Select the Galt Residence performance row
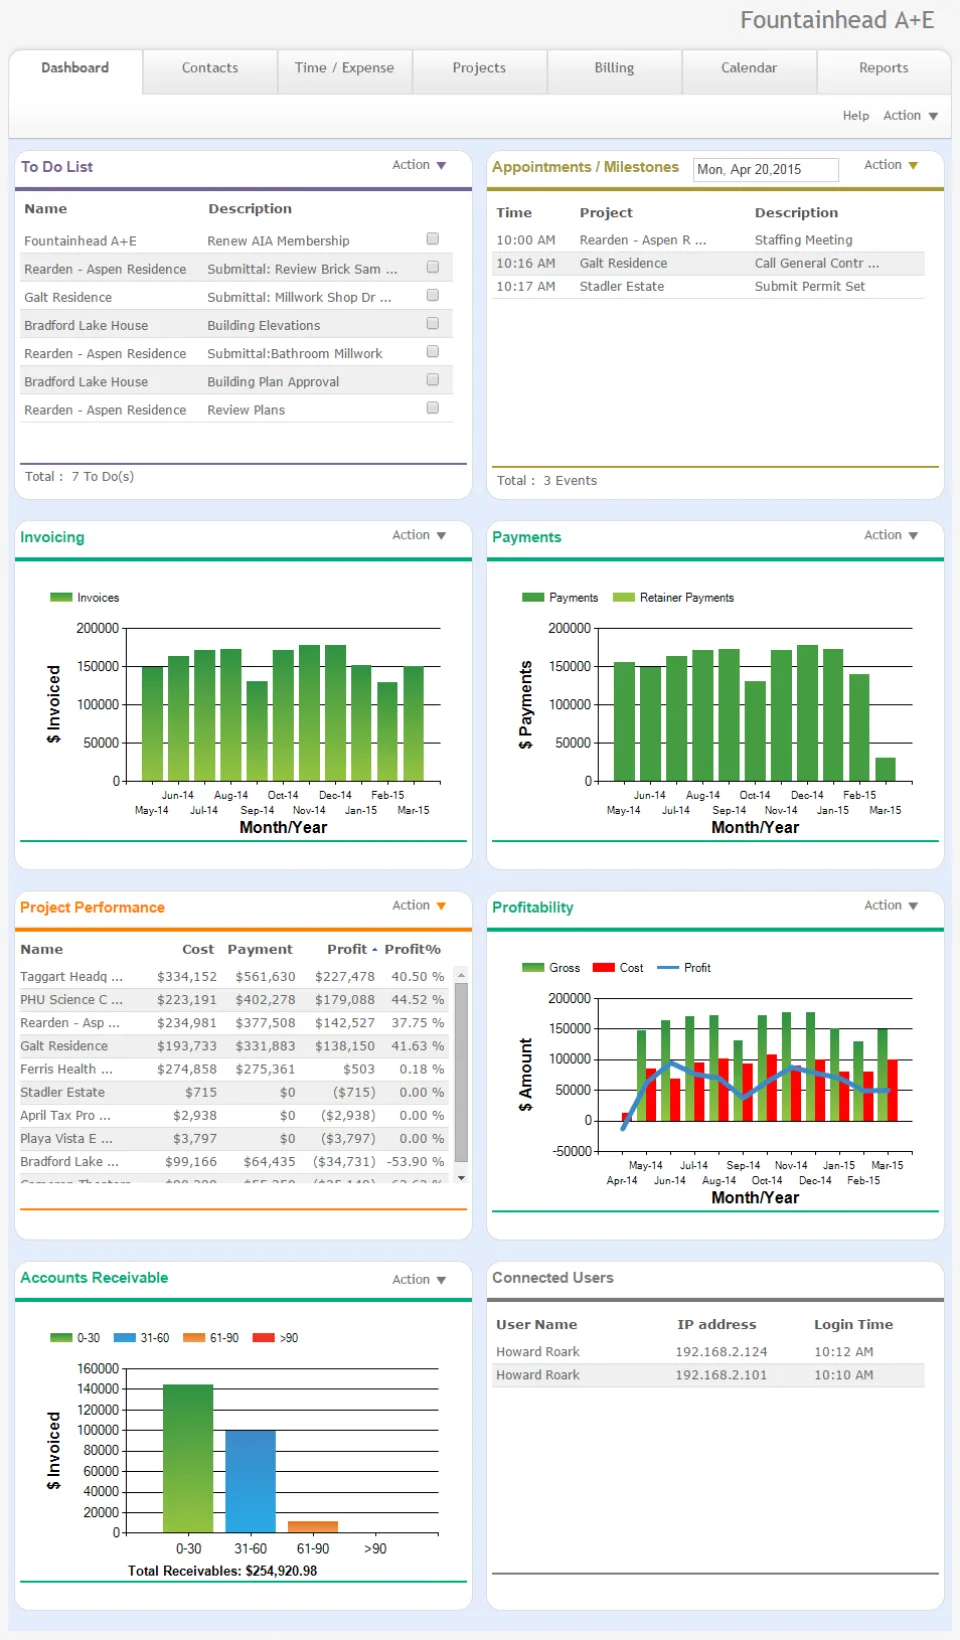The image size is (960, 1640). [x=235, y=1045]
